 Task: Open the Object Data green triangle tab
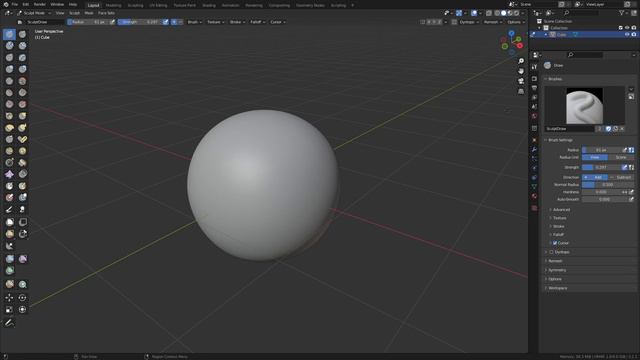(x=534, y=187)
